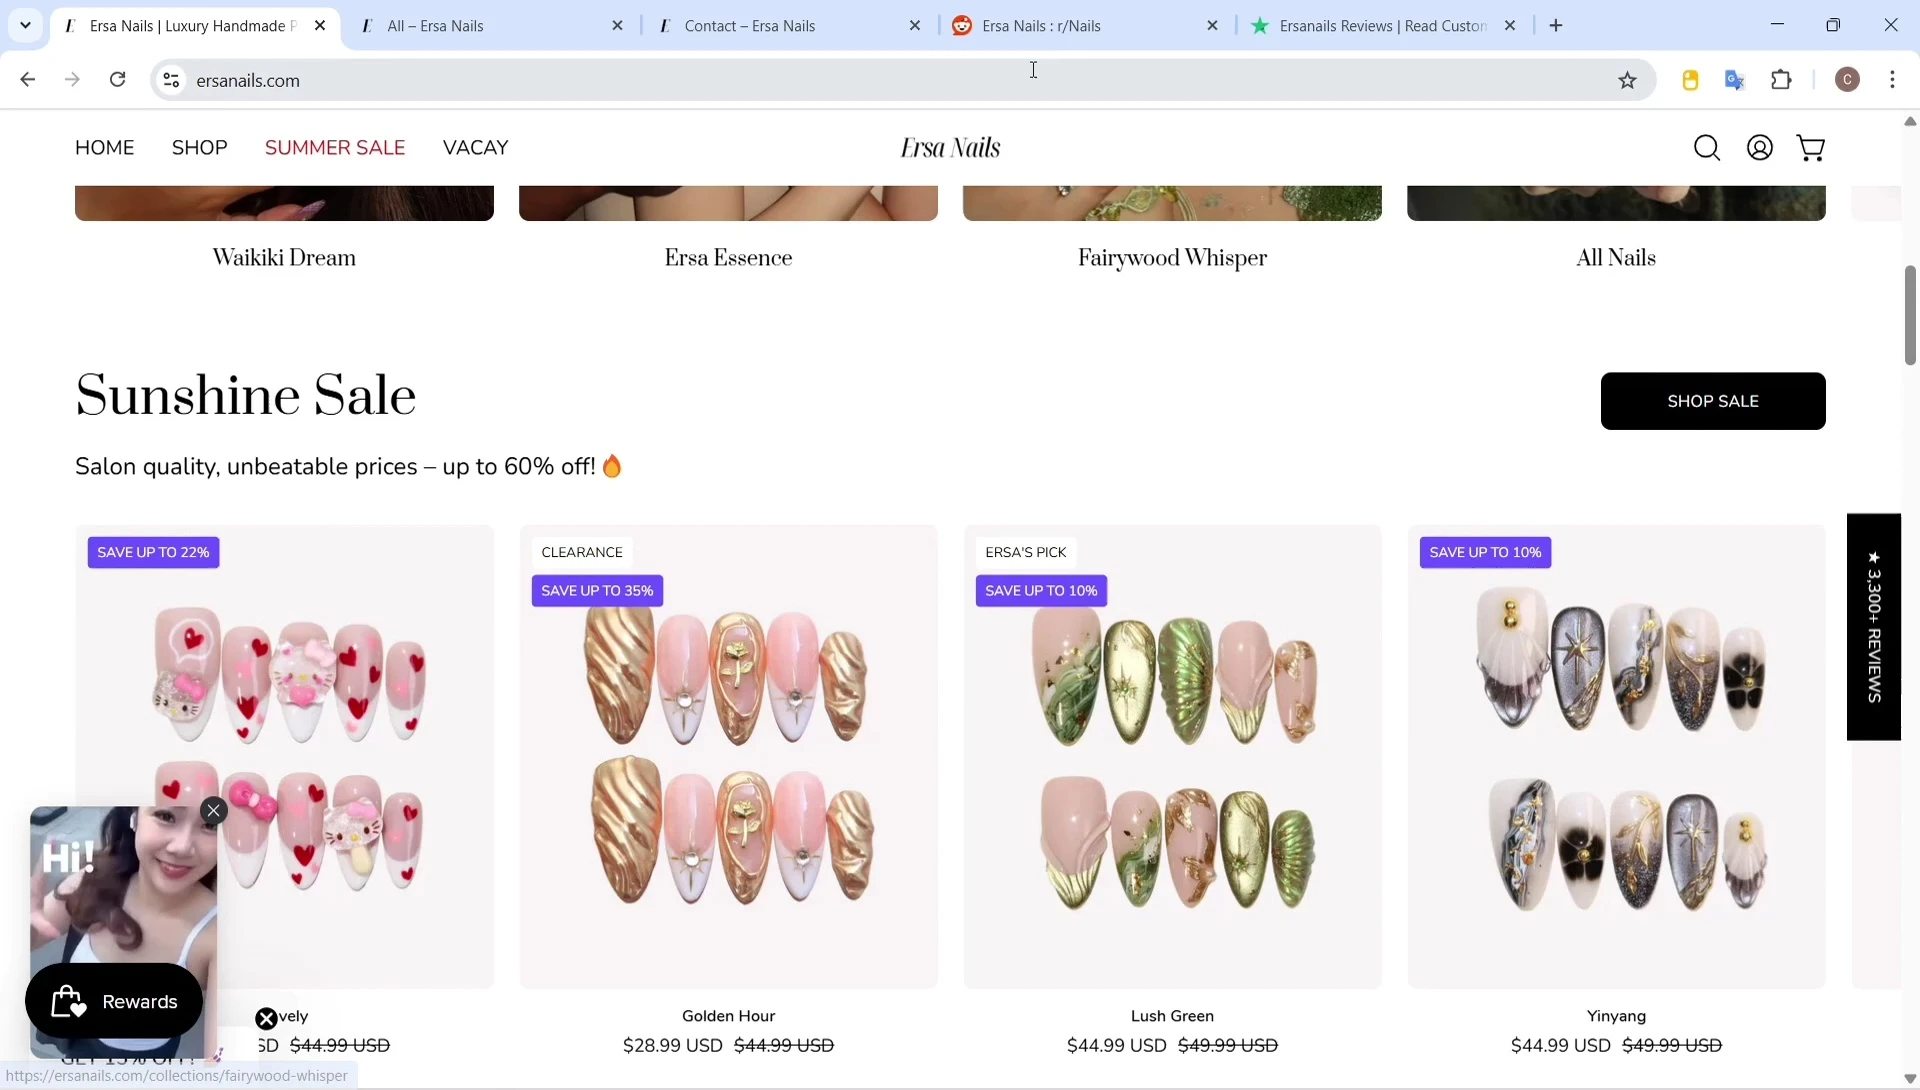Open VACAY navigation link
This screenshot has height=1090, width=1920.
(x=476, y=148)
